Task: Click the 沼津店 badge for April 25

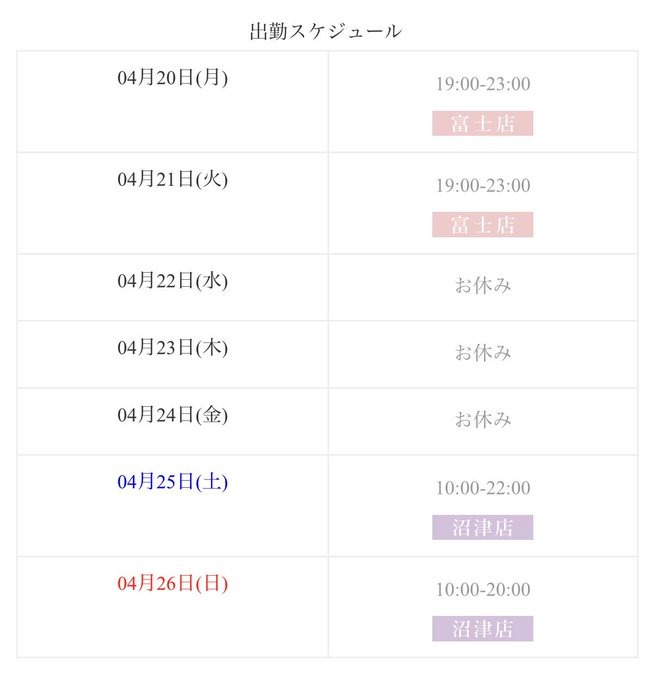Action: click(x=482, y=528)
